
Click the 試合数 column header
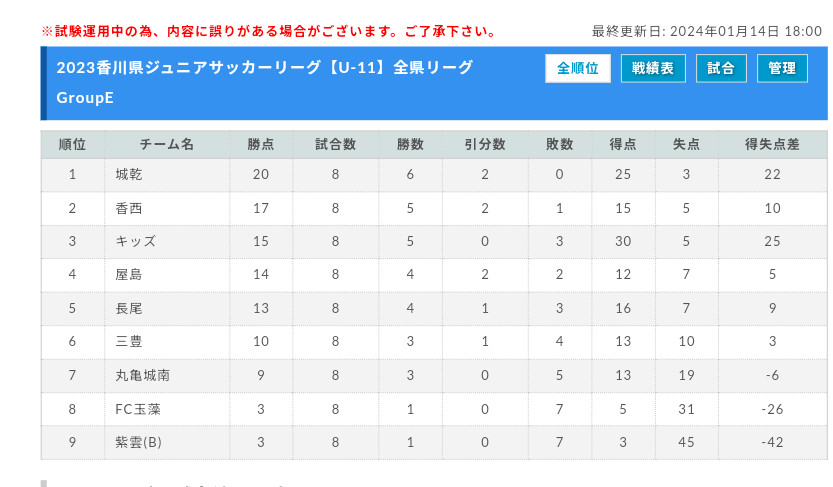[x=335, y=144]
